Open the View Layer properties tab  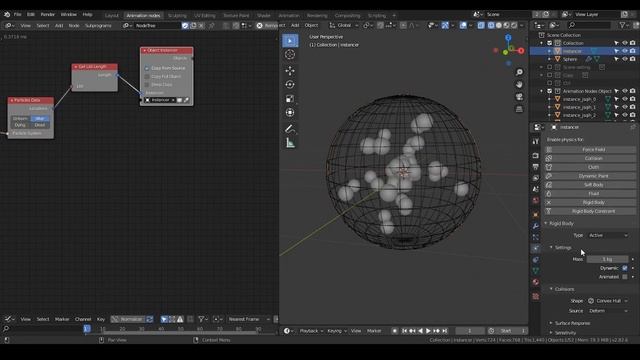(x=536, y=178)
